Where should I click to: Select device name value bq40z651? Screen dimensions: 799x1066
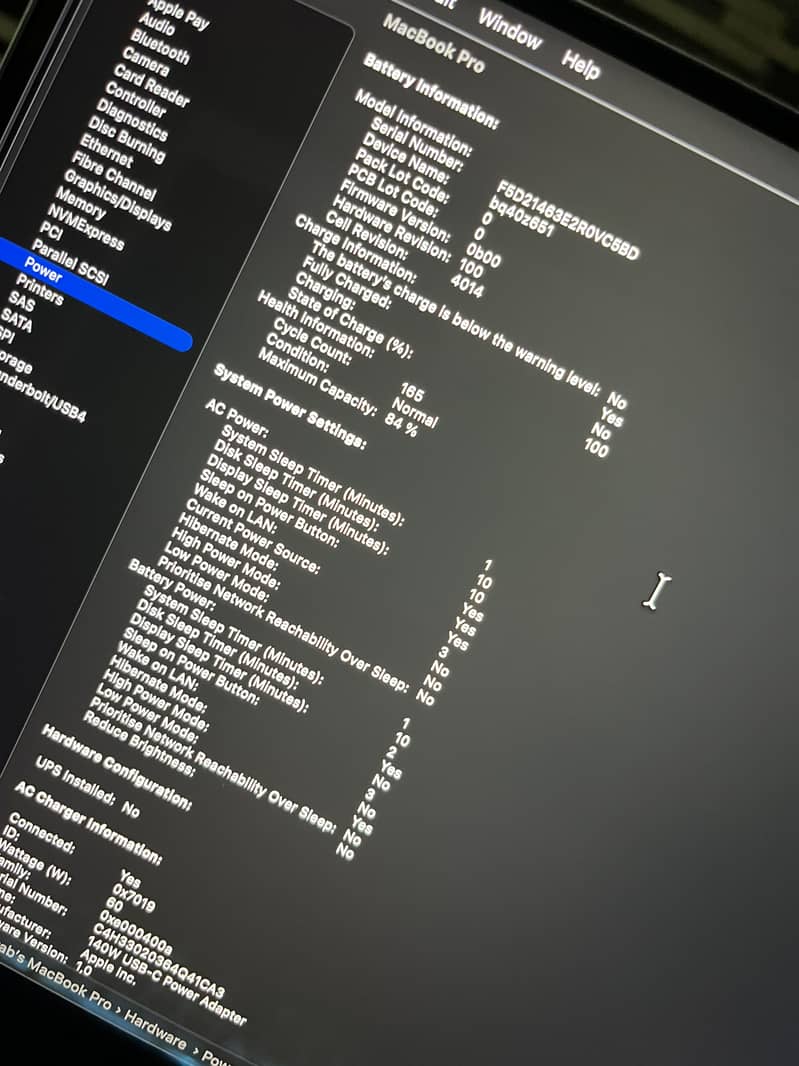(521, 217)
